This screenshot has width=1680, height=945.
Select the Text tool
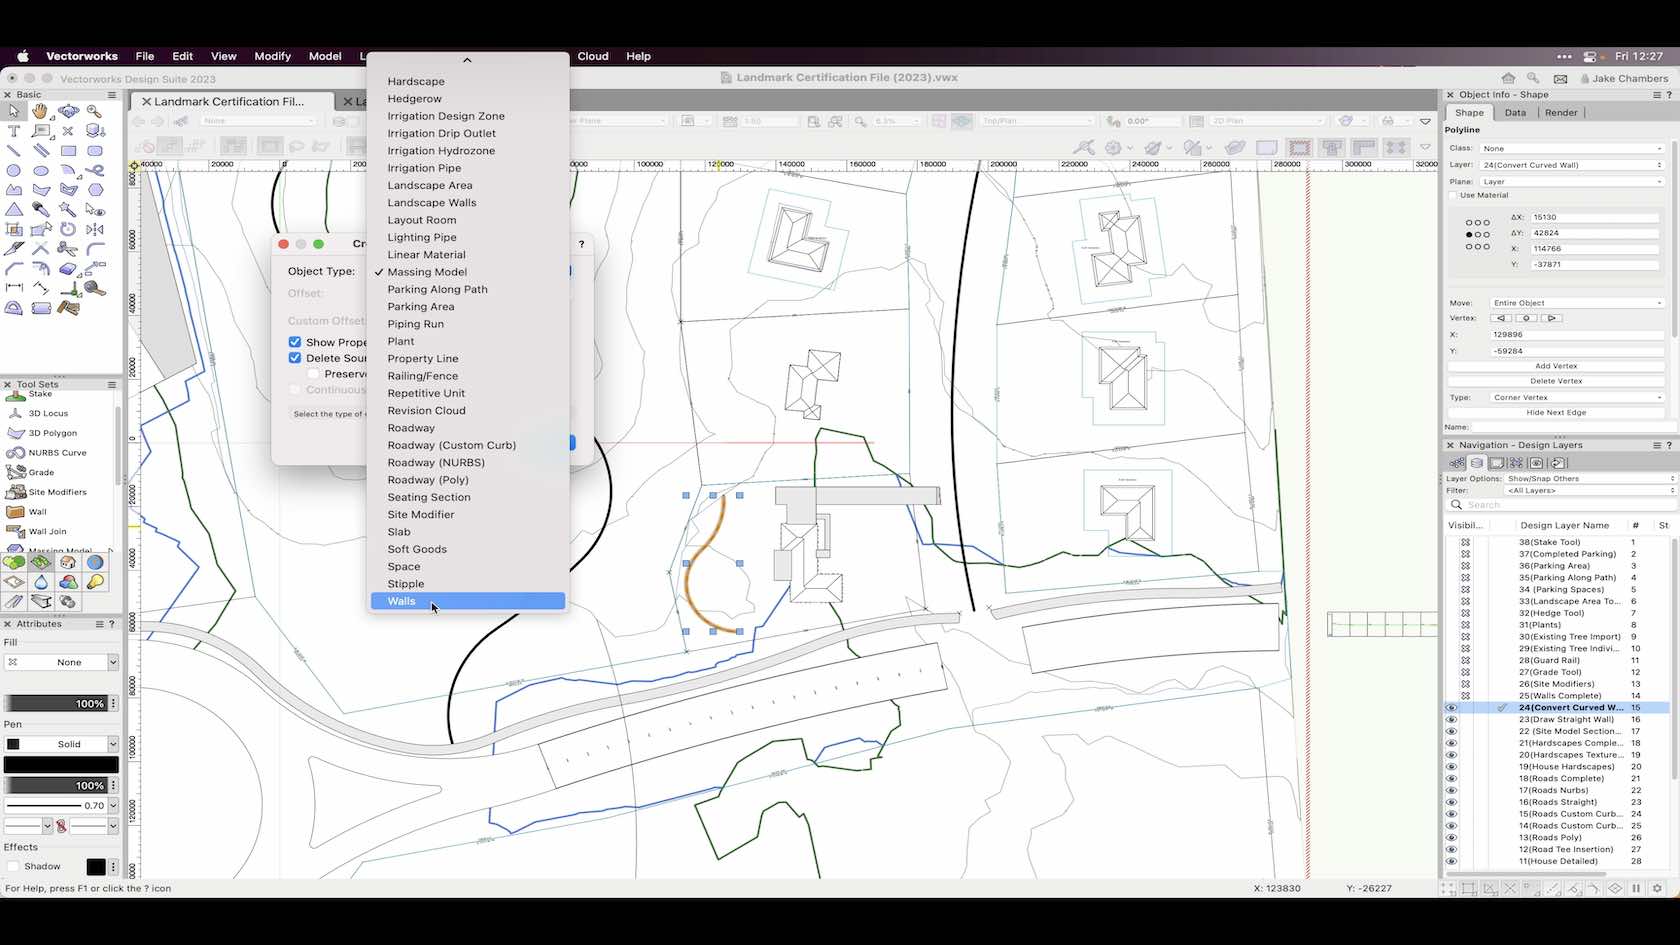(x=14, y=131)
